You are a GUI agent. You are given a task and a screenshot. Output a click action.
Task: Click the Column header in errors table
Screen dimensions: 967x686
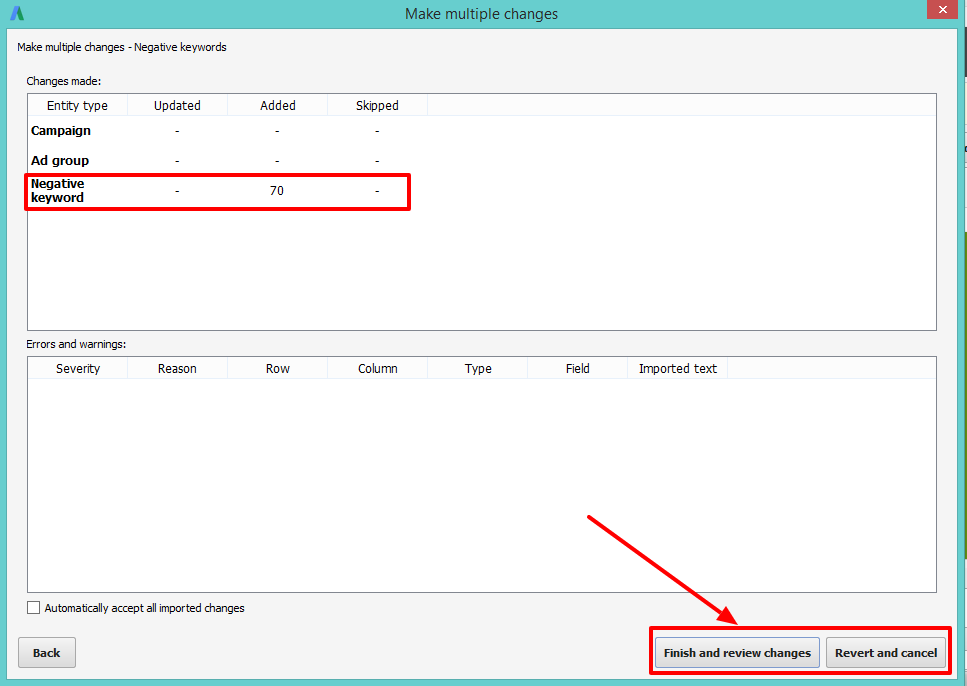377,368
